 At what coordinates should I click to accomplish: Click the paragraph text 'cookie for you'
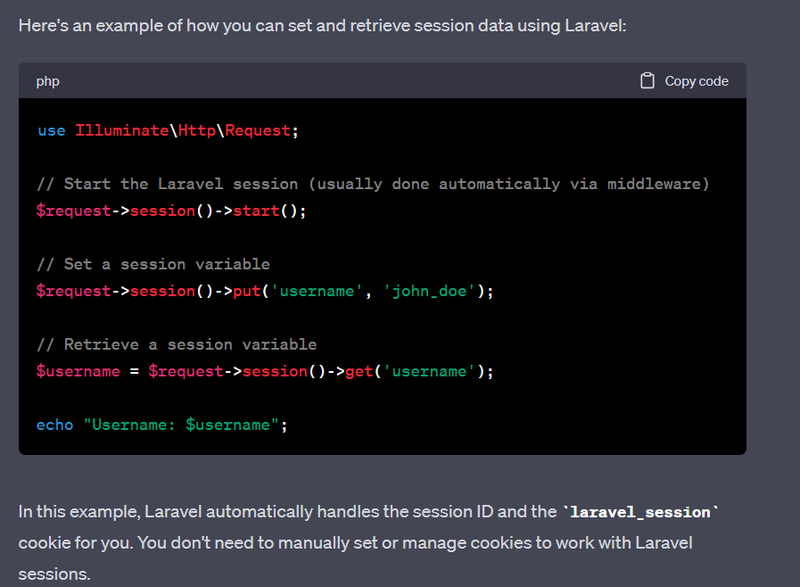(76, 543)
